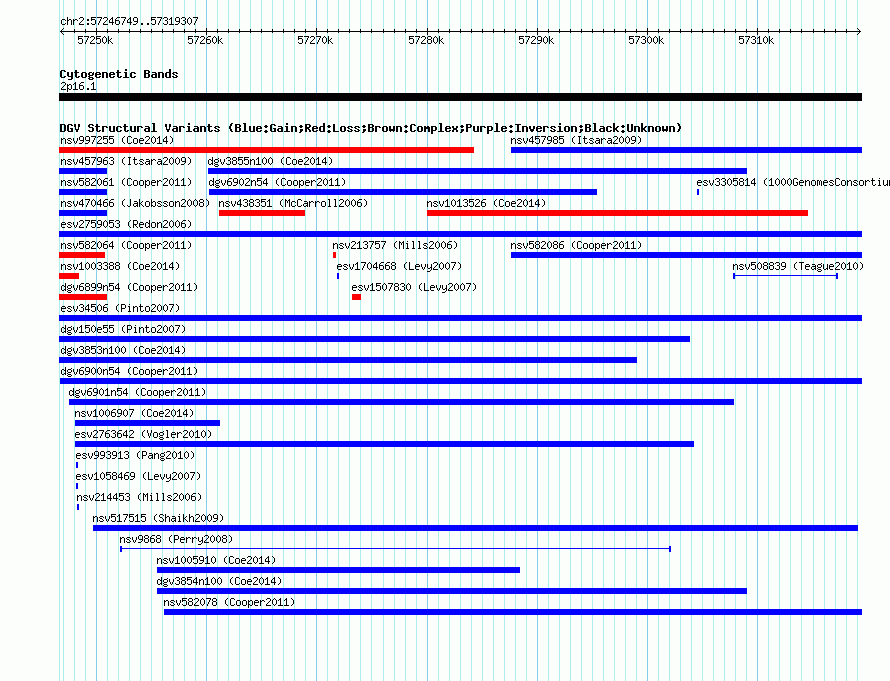Select nsv214453 (Mills2006) label

coord(139,497)
